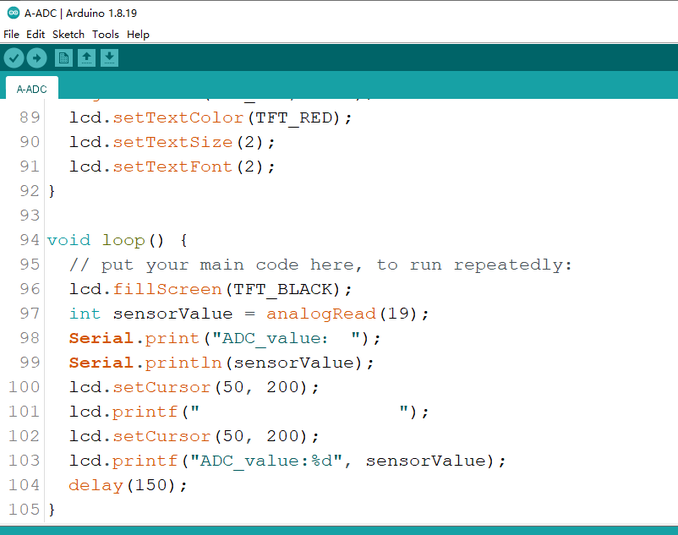Click line number 93 in the gutter

click(x=29, y=215)
